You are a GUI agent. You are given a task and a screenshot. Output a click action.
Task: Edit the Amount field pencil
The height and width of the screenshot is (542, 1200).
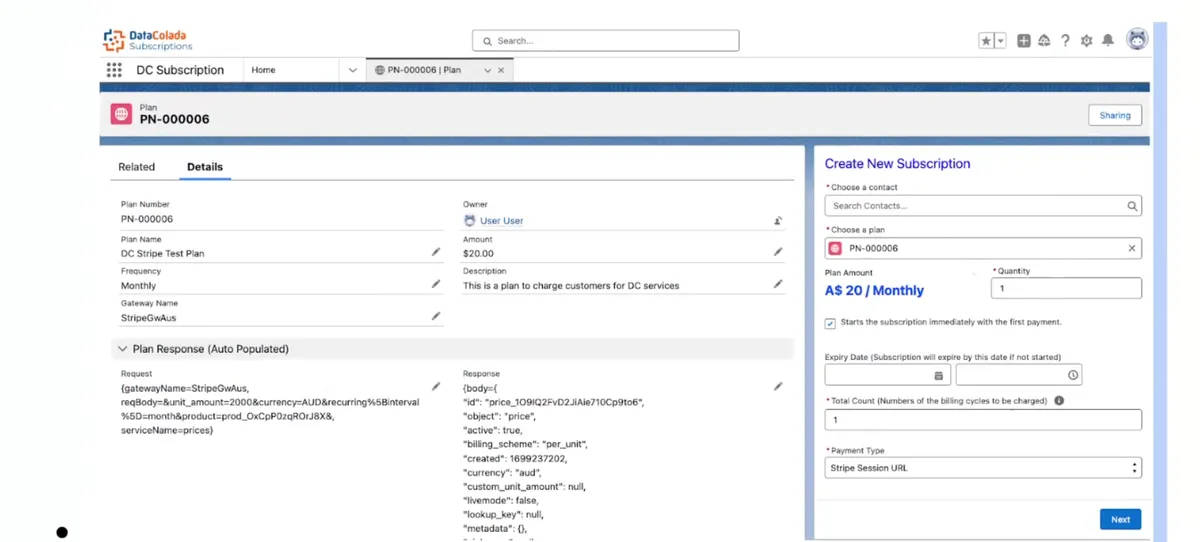click(778, 252)
